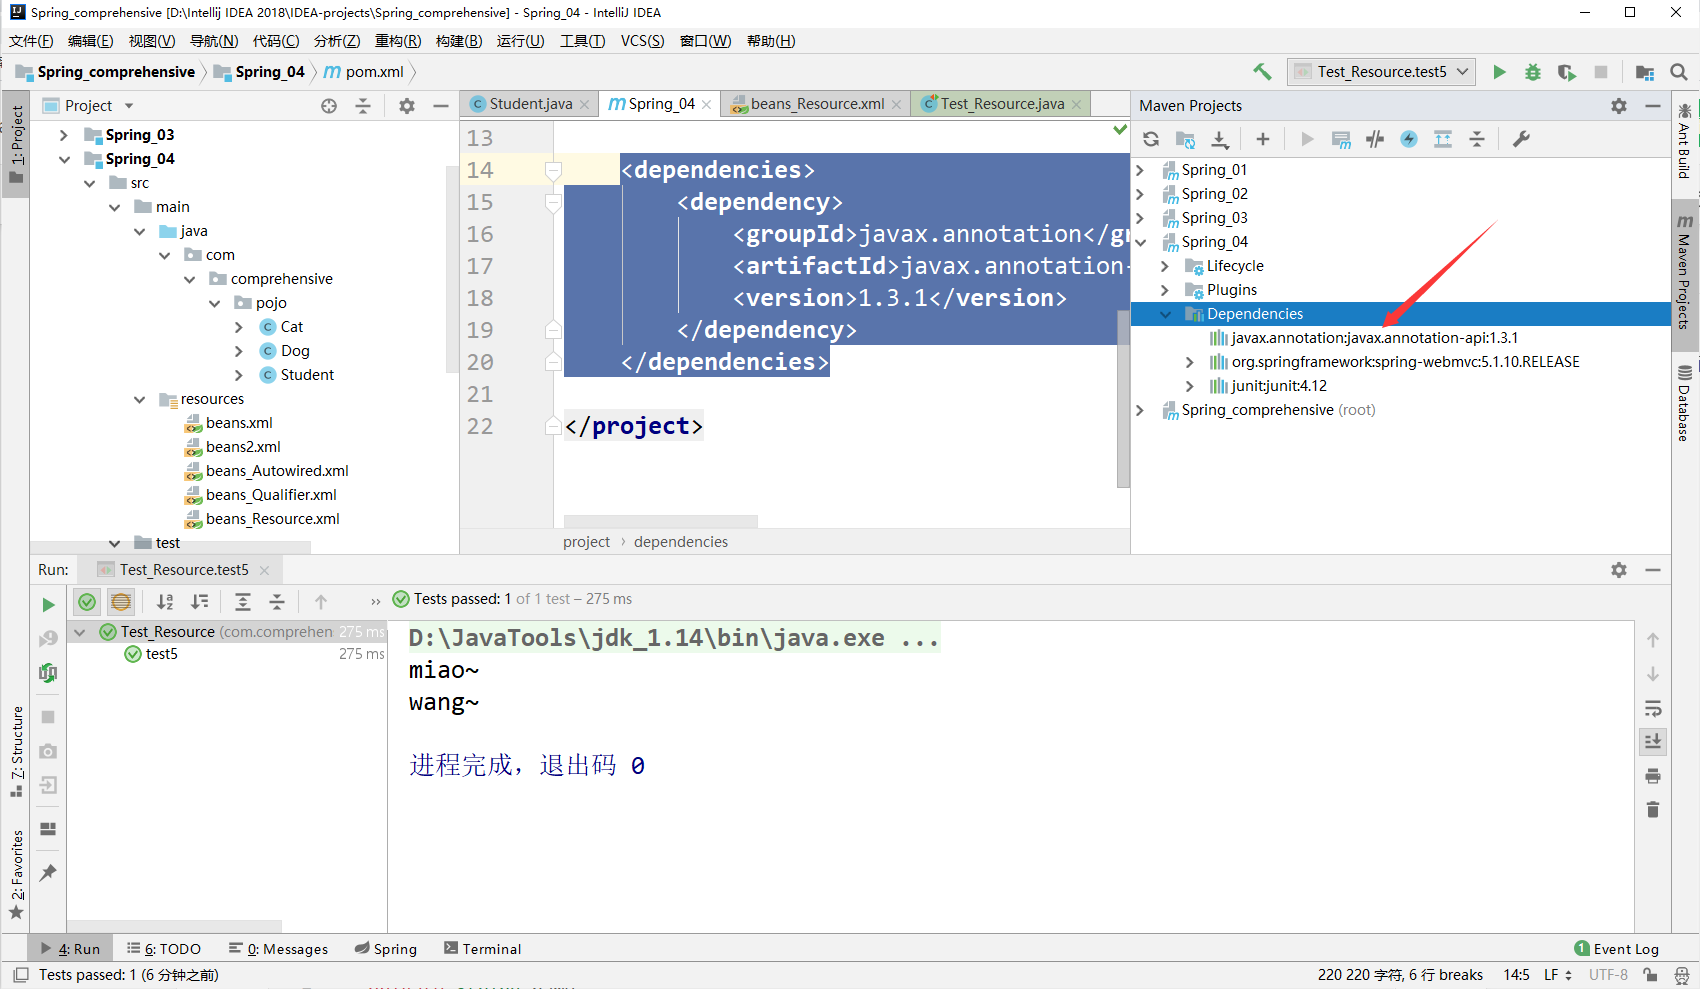The height and width of the screenshot is (989, 1700).
Task: Generate sources and update folders in Maven
Action: [1185, 139]
